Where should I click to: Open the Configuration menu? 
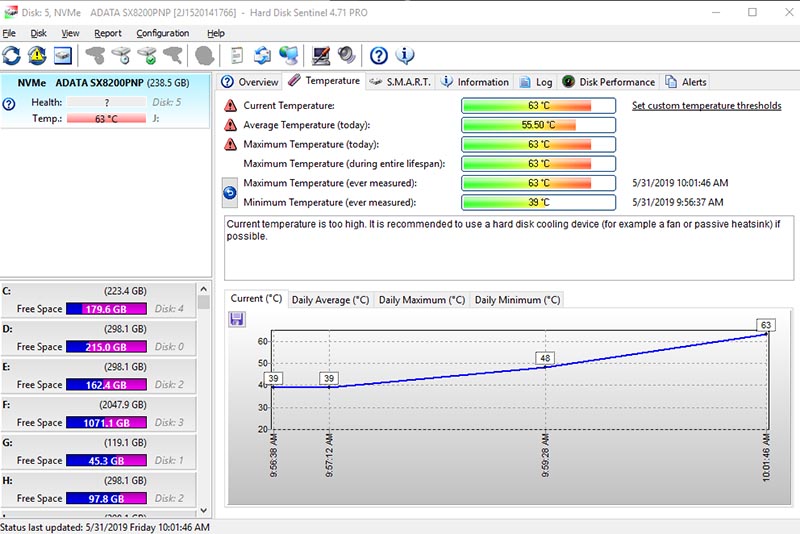pyautogui.click(x=163, y=33)
